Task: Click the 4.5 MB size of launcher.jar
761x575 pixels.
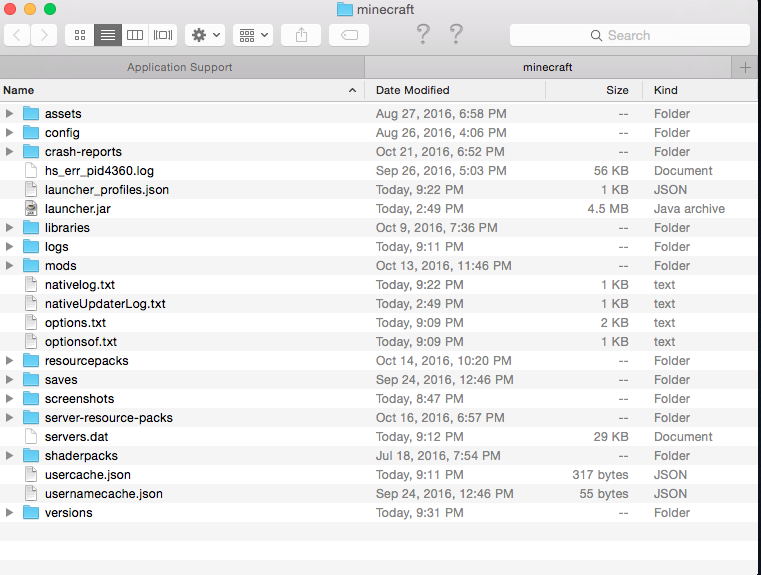Action: (x=608, y=209)
